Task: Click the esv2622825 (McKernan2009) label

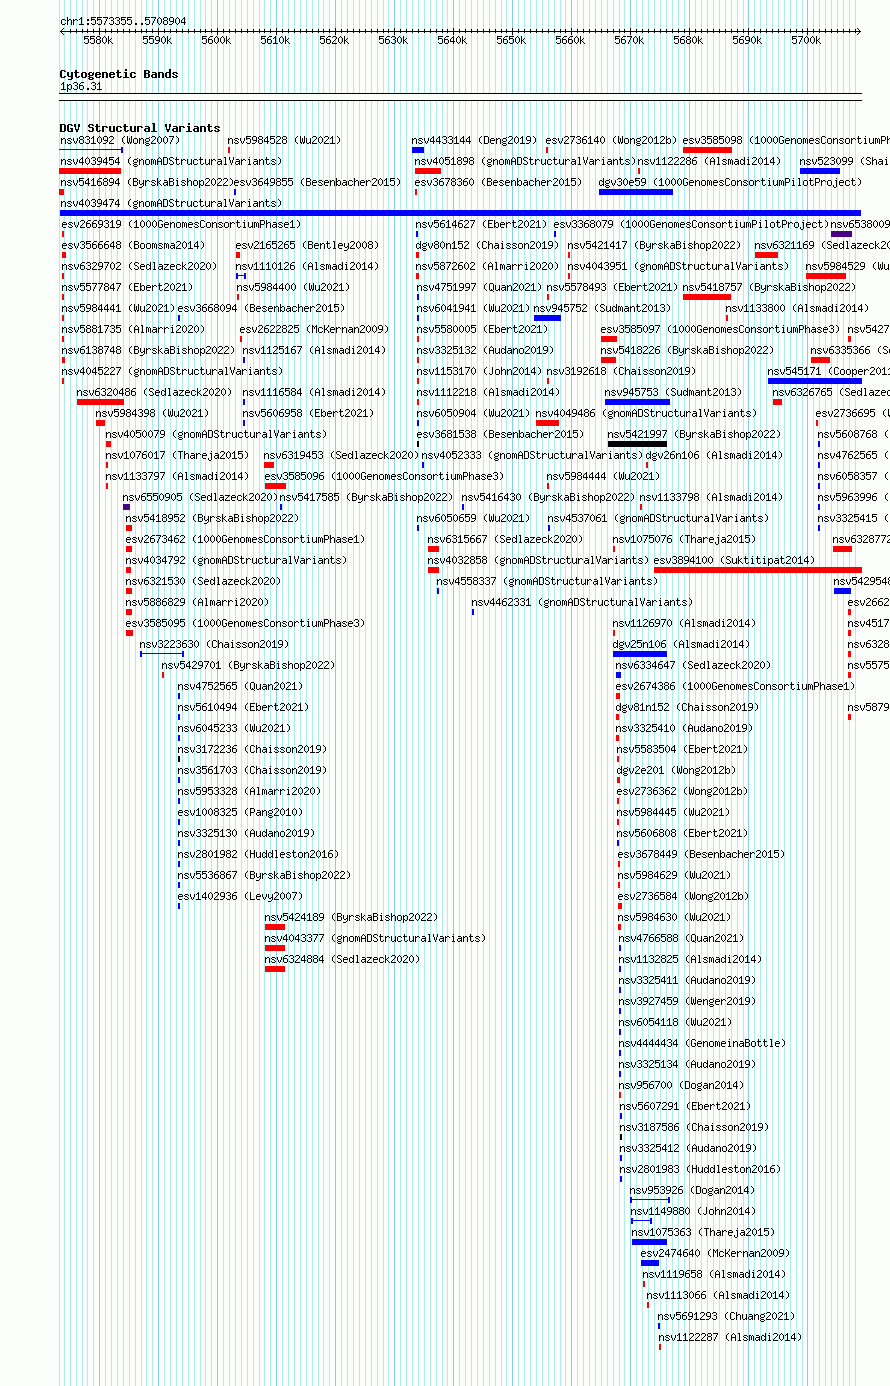Action: [x=314, y=330]
